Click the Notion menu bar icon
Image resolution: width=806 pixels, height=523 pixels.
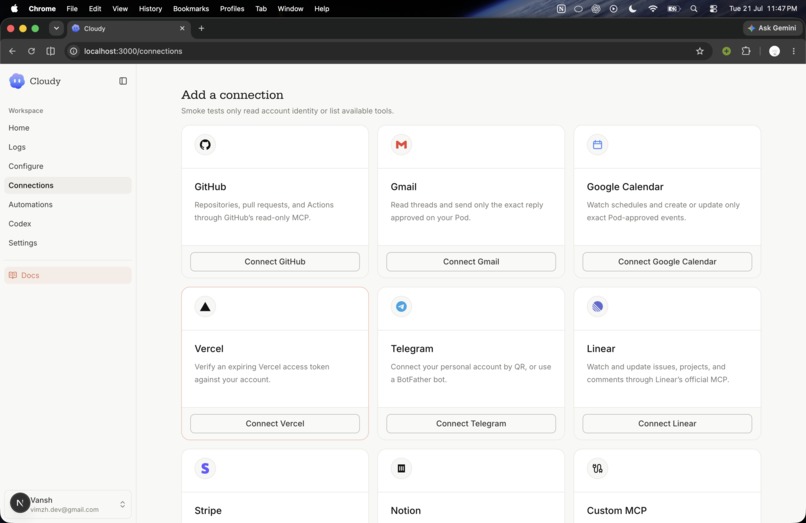(561, 9)
